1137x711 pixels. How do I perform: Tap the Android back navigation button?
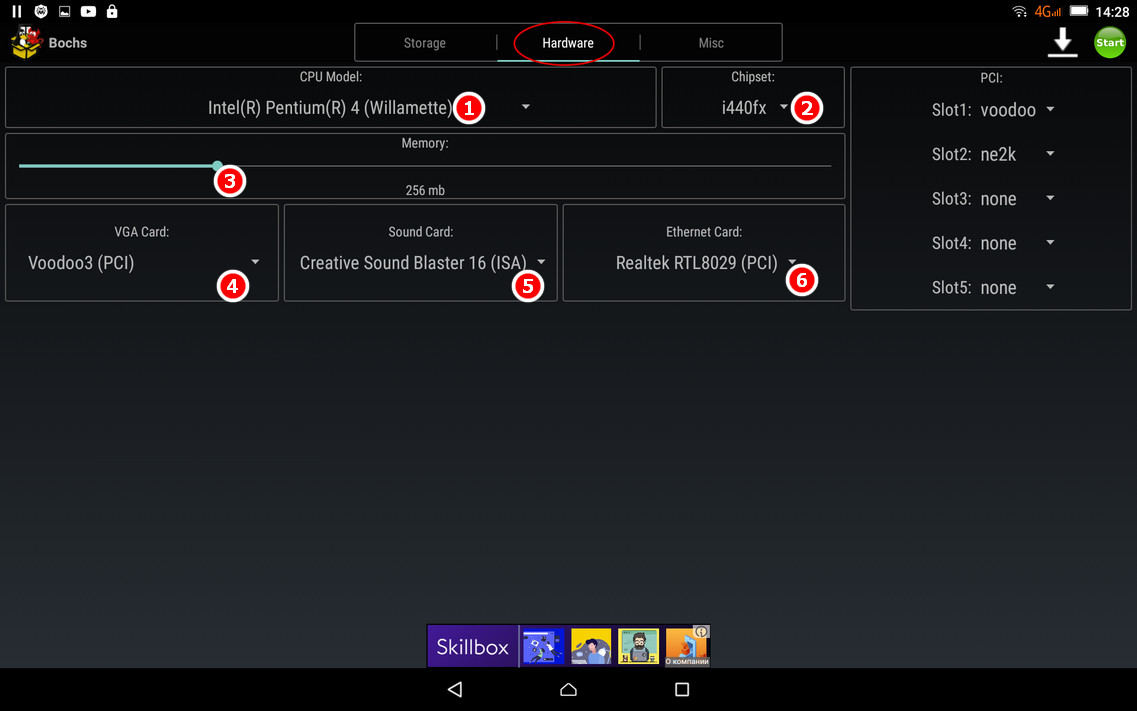coord(455,689)
